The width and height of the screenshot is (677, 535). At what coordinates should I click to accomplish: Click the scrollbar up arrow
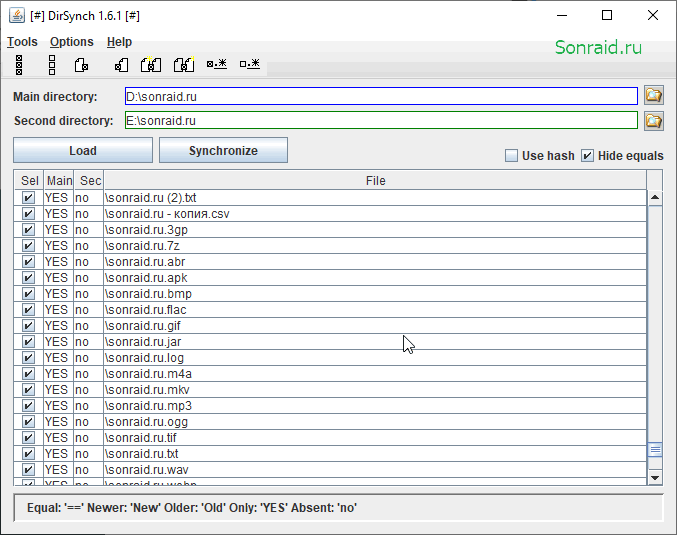point(655,198)
